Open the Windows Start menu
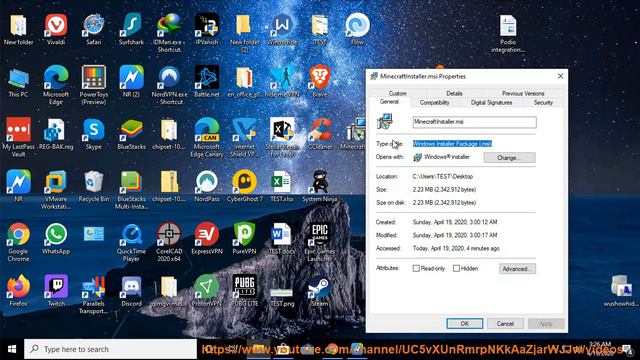 12,349
